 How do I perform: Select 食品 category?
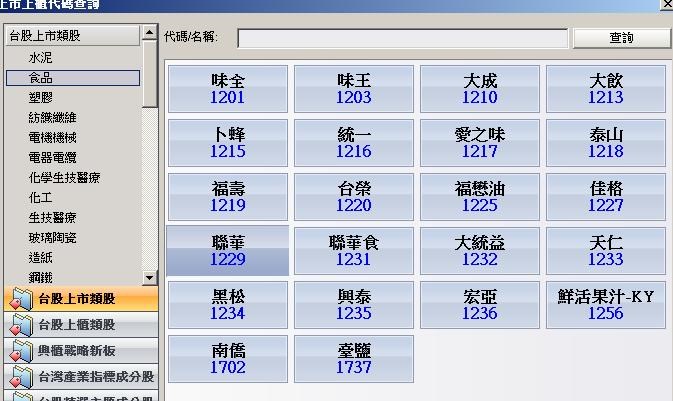point(73,78)
